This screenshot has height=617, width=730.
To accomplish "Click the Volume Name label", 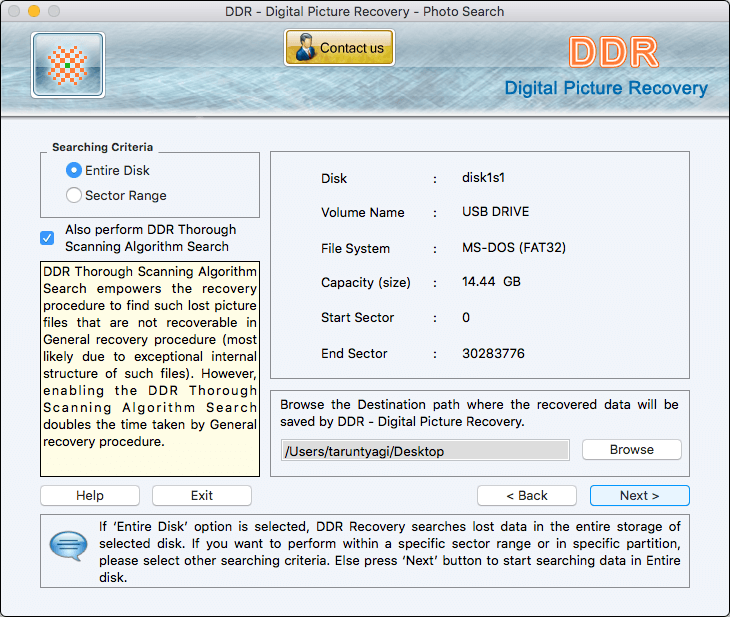I will pyautogui.click(x=363, y=212).
